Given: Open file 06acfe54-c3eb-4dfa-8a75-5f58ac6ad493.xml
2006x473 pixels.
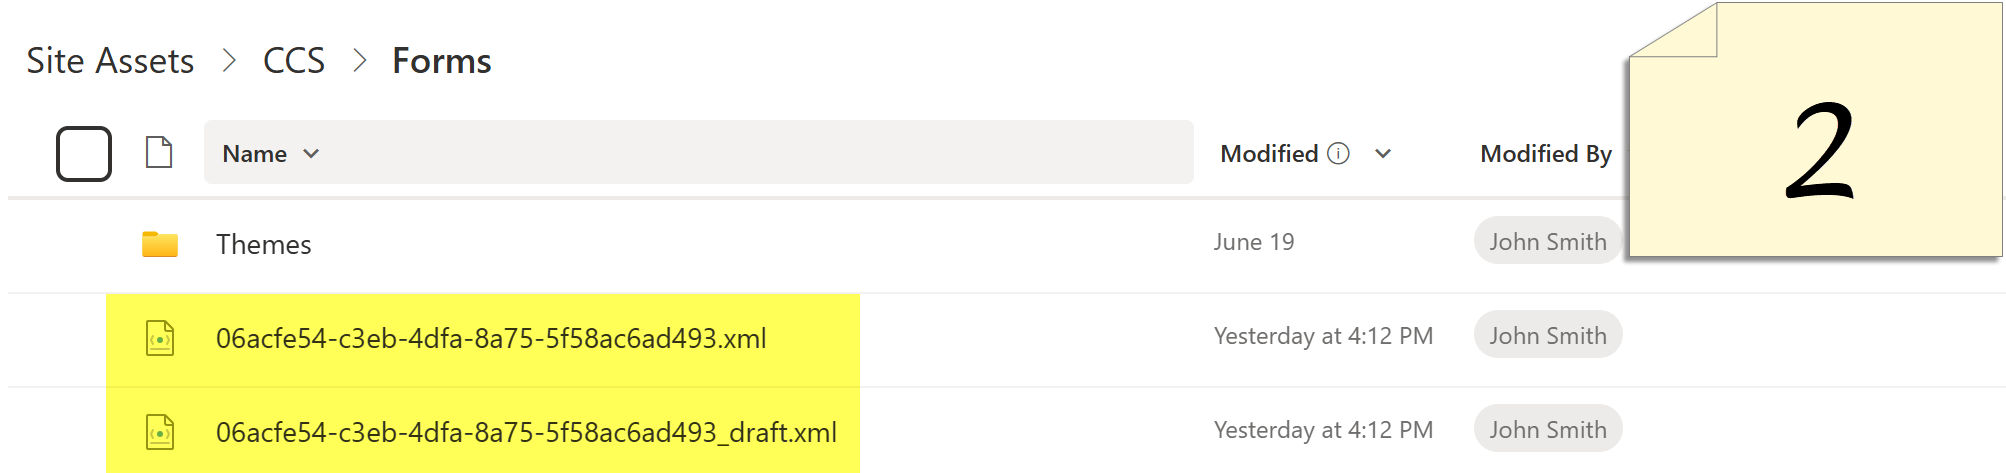Looking at the screenshot, I should pyautogui.click(x=491, y=338).
